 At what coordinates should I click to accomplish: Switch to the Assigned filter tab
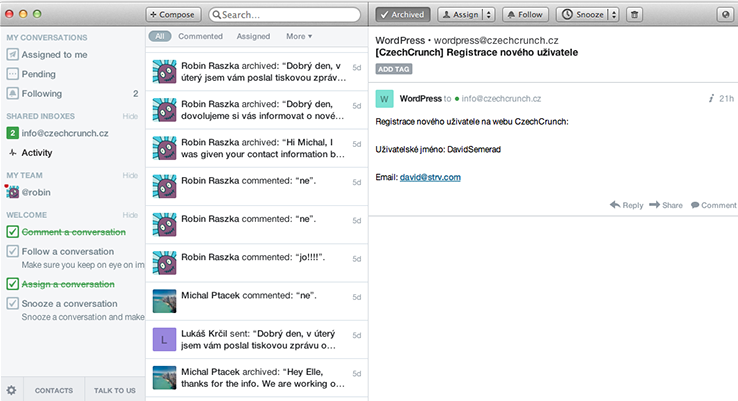pyautogui.click(x=253, y=36)
